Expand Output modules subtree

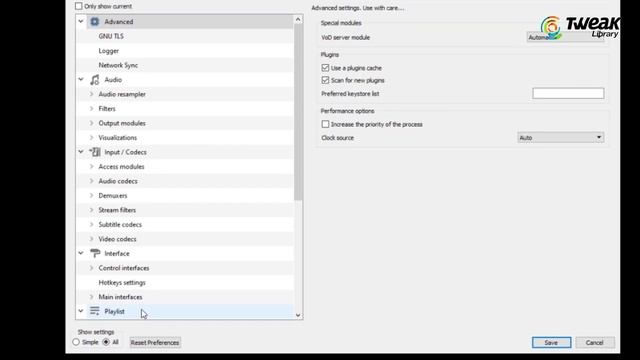[91, 123]
